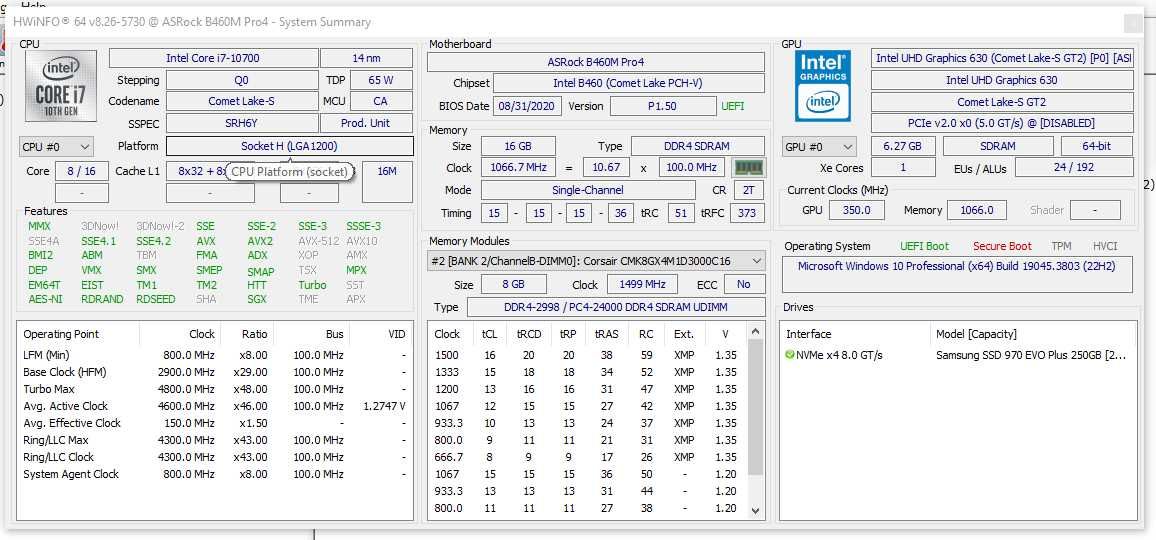The height and width of the screenshot is (540, 1156).
Task: Click the SGX feature label
Action: [x=257, y=300]
